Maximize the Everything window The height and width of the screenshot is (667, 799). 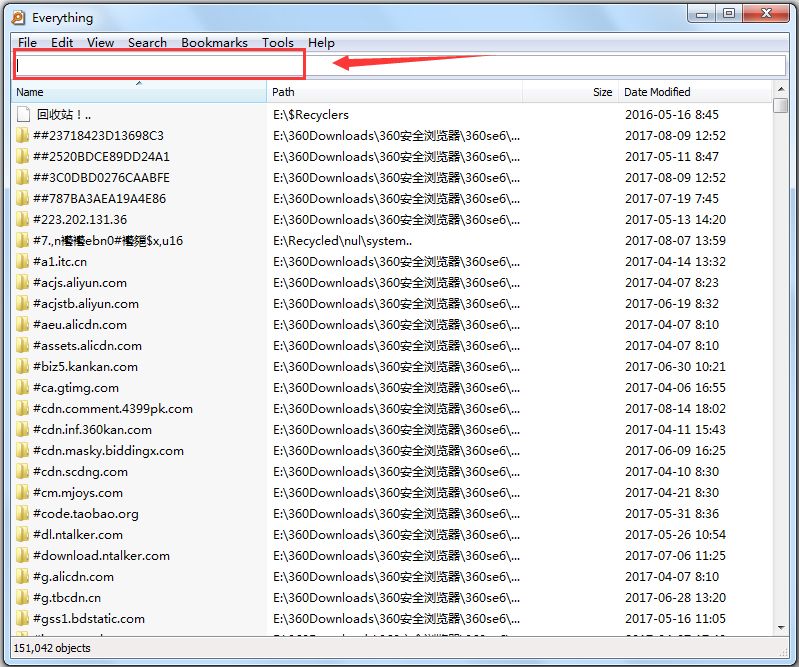click(729, 13)
